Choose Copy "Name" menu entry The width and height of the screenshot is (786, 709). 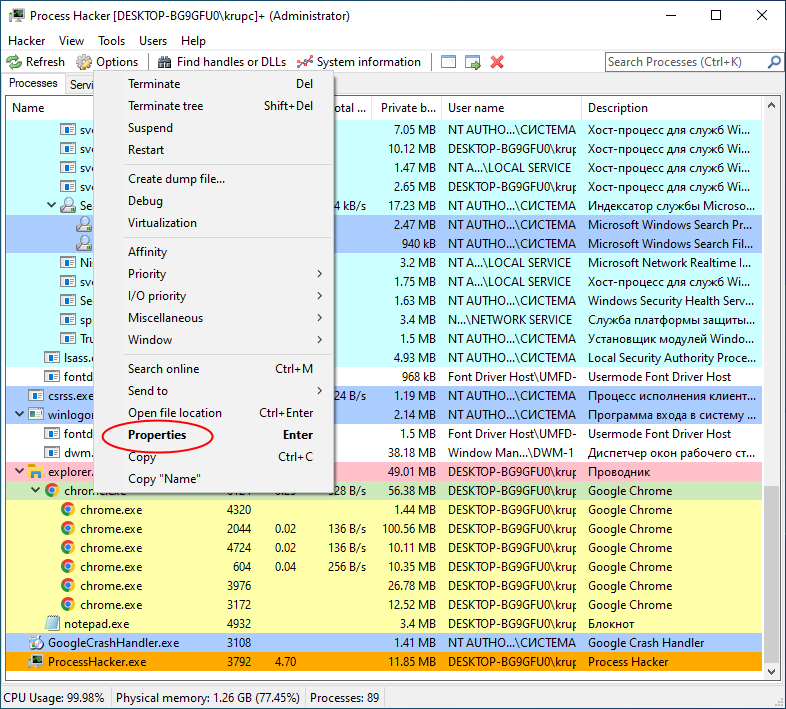coord(214,479)
